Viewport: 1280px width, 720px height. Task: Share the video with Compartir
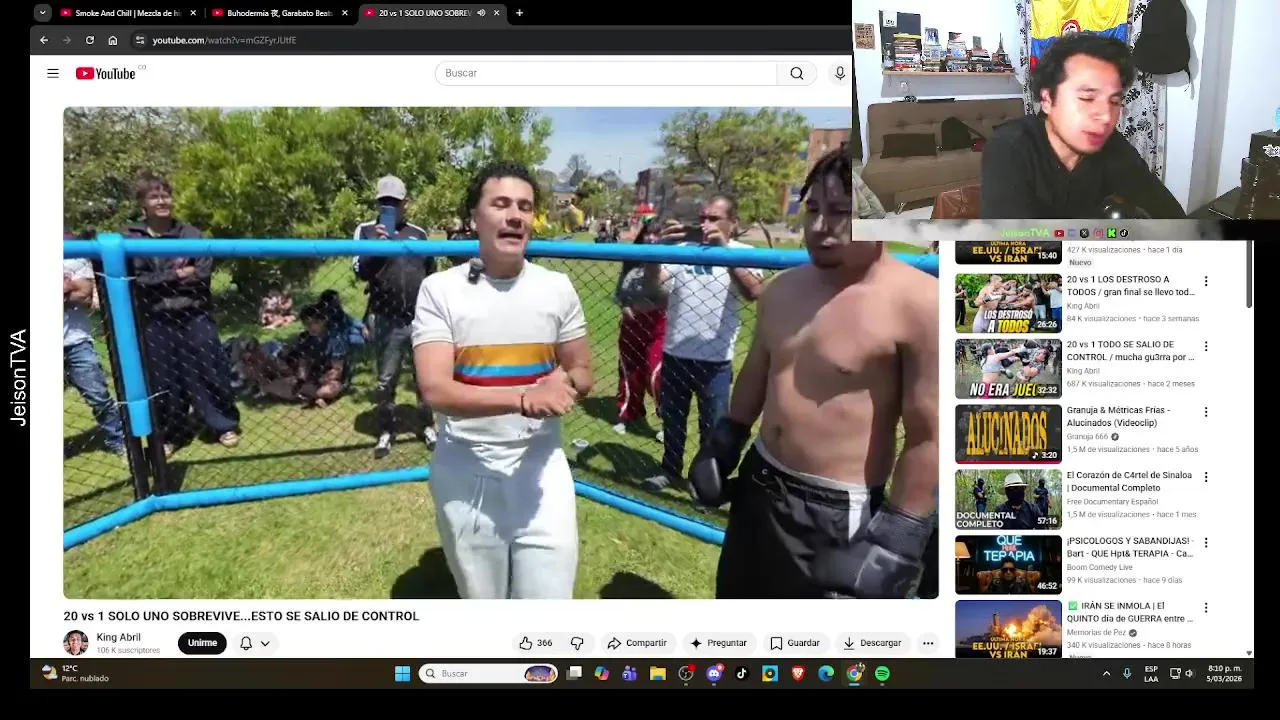click(x=637, y=643)
